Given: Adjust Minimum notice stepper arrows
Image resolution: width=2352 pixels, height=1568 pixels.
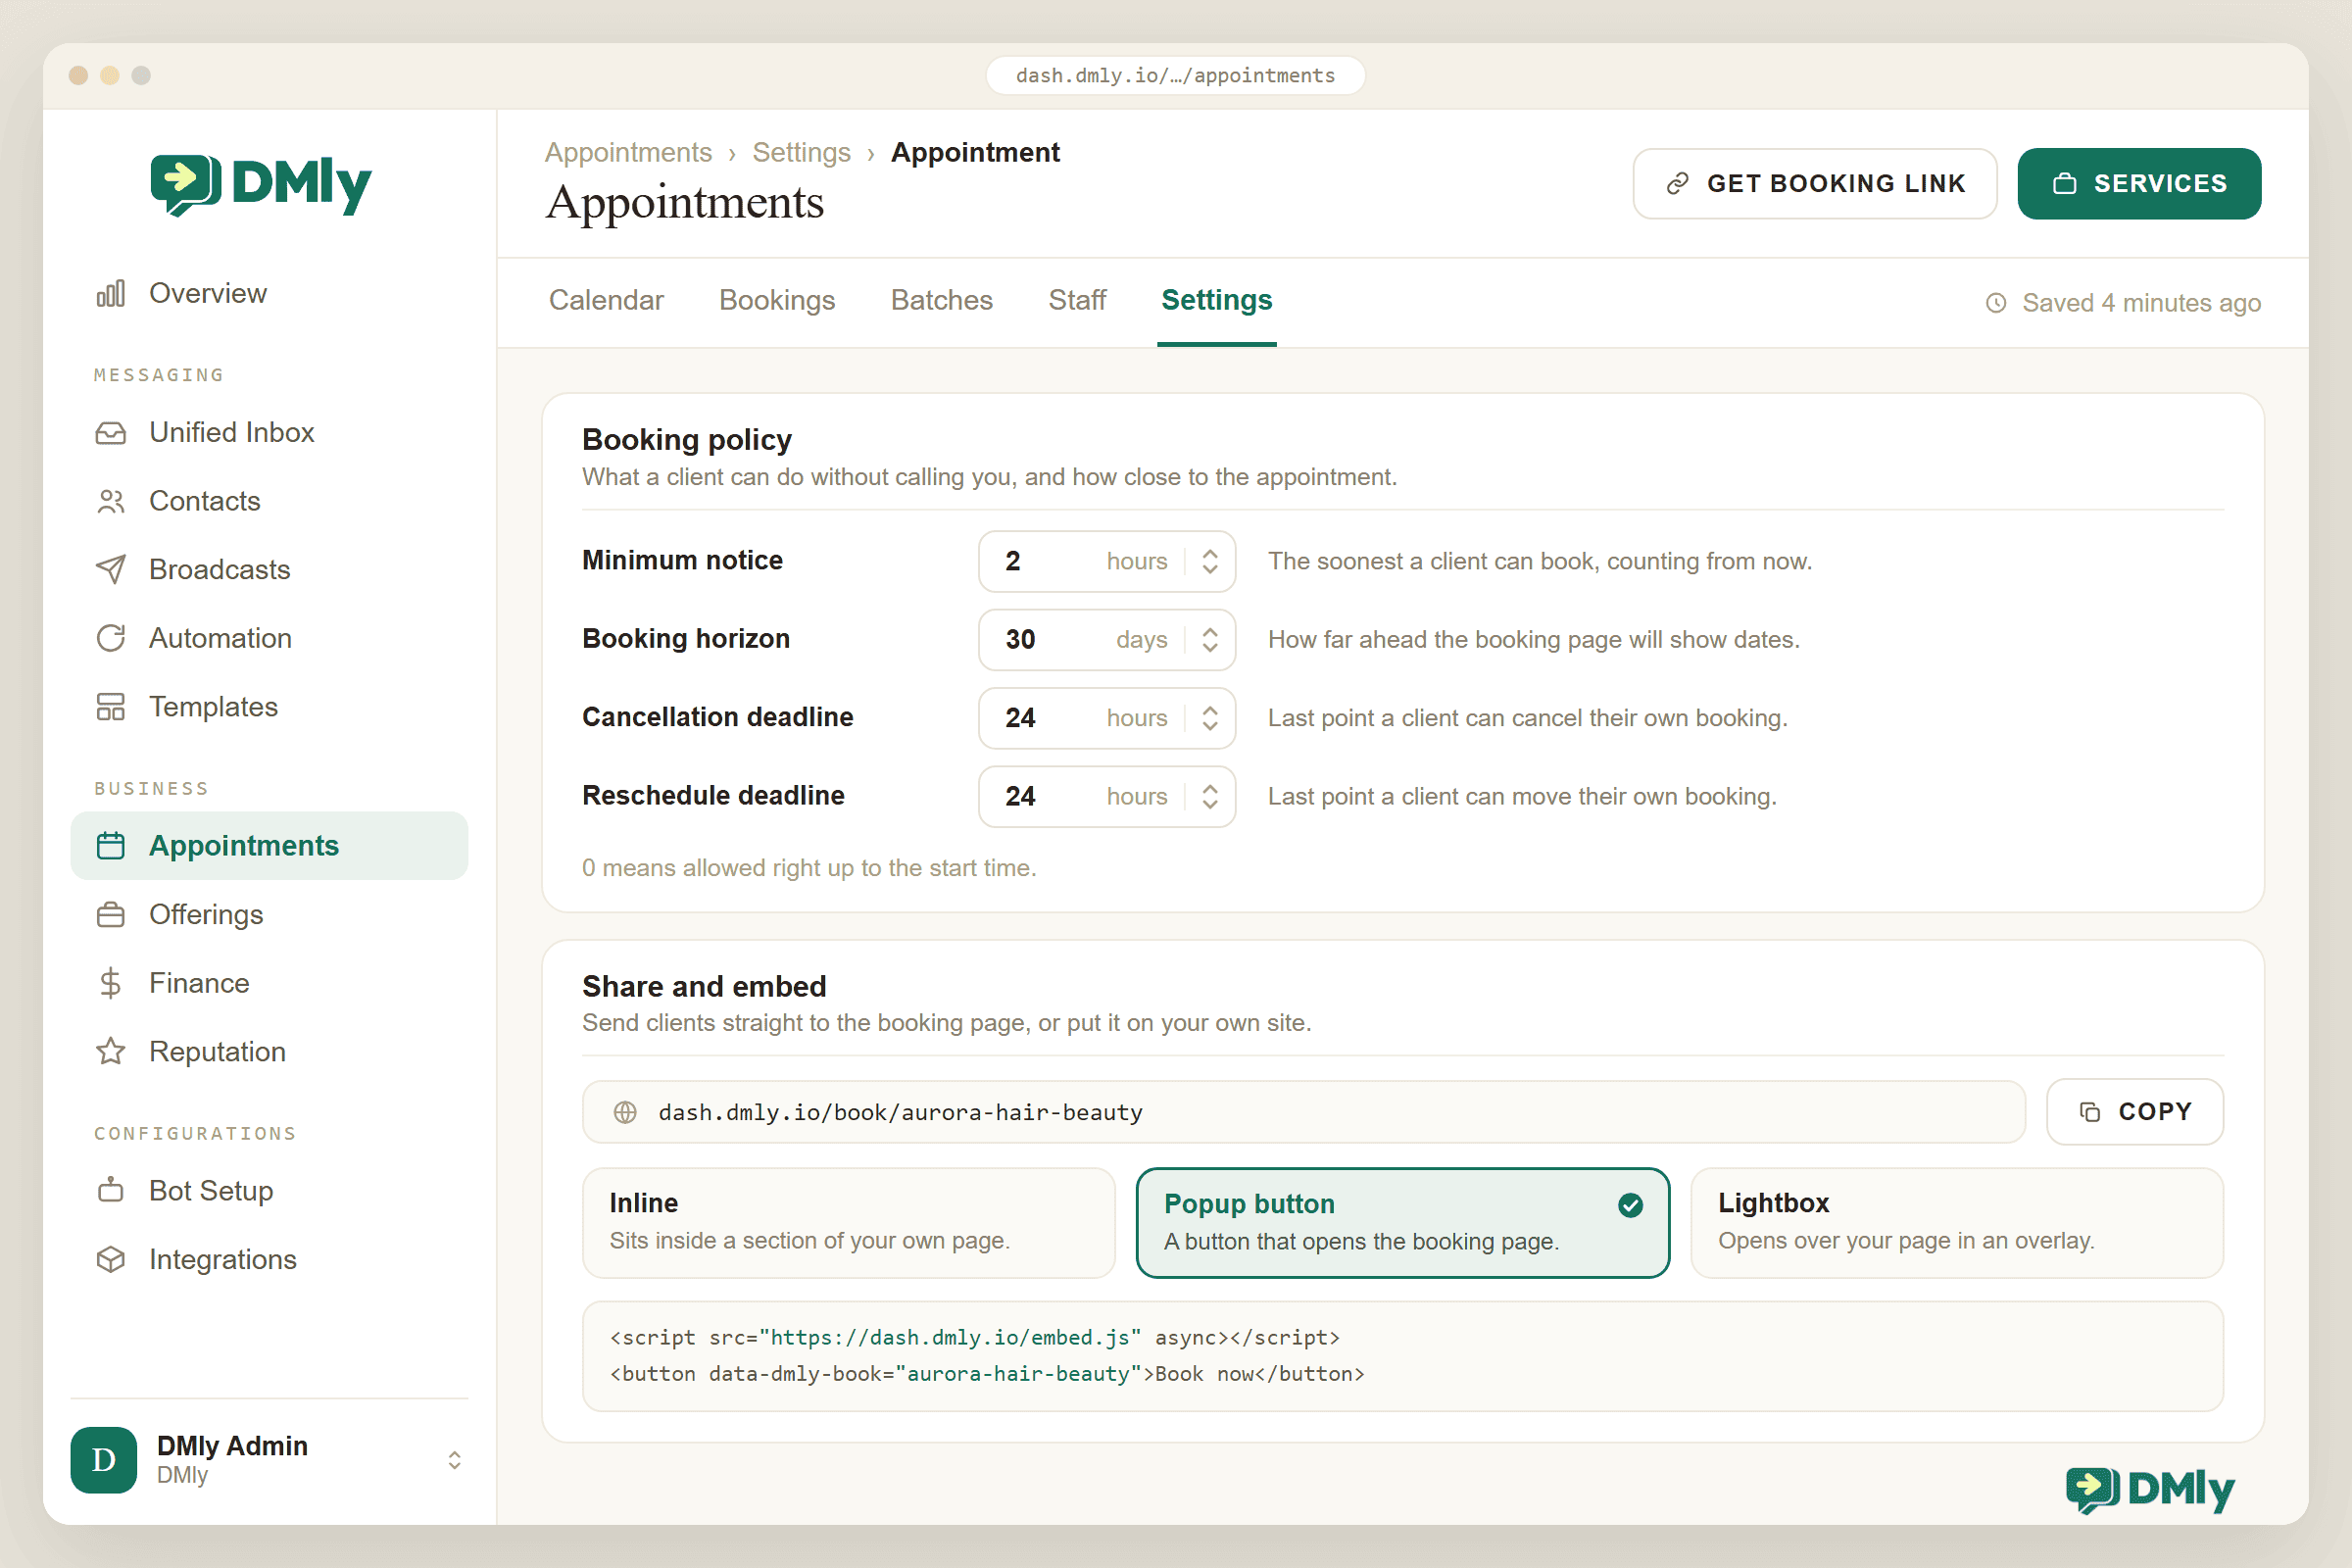Looking at the screenshot, I should pos(1210,561).
